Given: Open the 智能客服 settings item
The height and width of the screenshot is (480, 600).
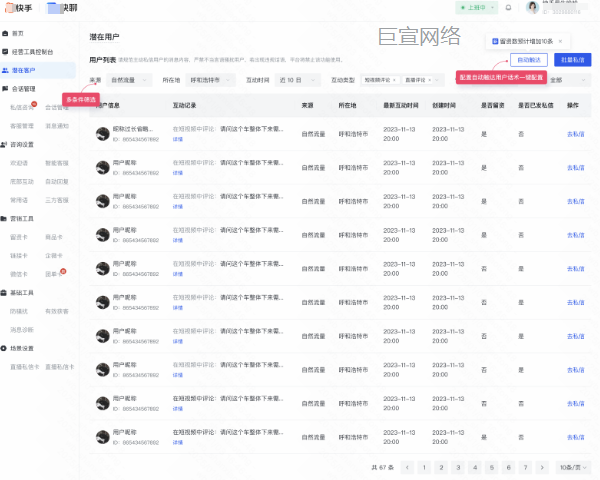Looking at the screenshot, I should pos(57,163).
